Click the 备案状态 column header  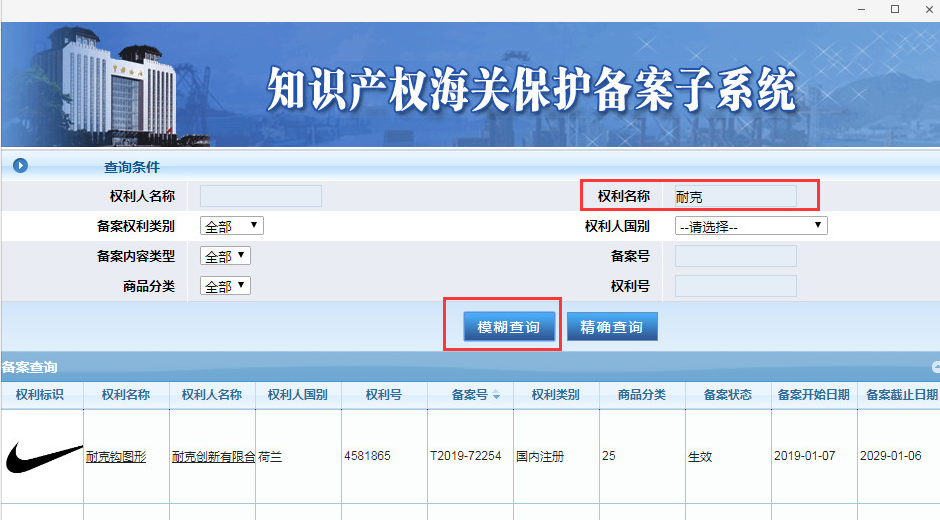click(x=727, y=395)
